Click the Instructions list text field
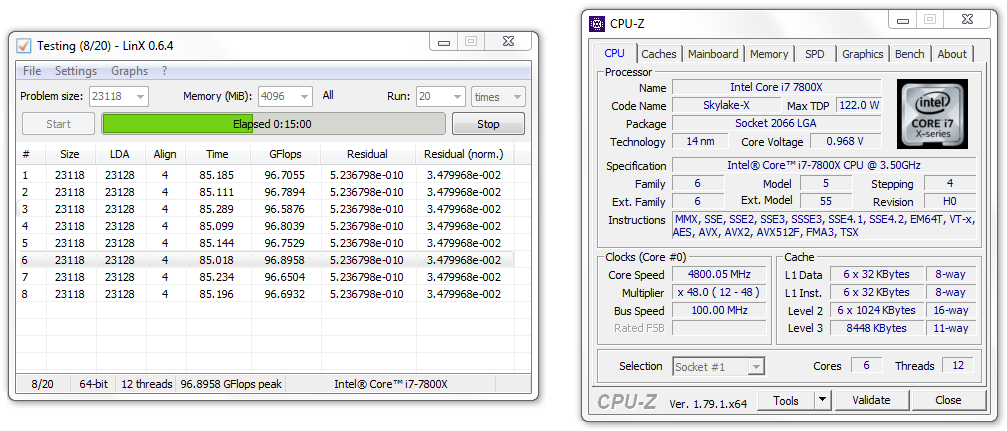Viewport: 1007px width, 431px height. (x=824, y=226)
